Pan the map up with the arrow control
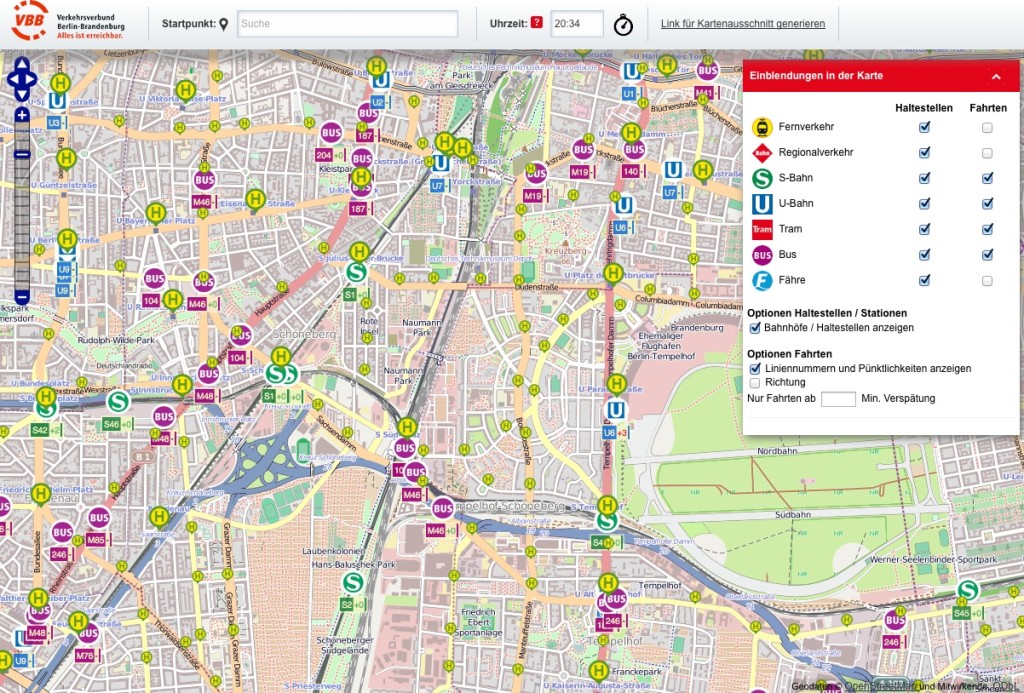Image resolution: width=1024 pixels, height=693 pixels. (22, 65)
